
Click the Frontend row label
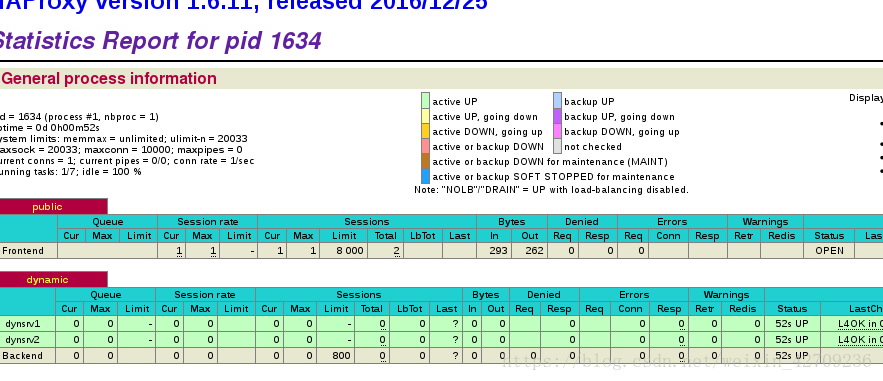23,251
